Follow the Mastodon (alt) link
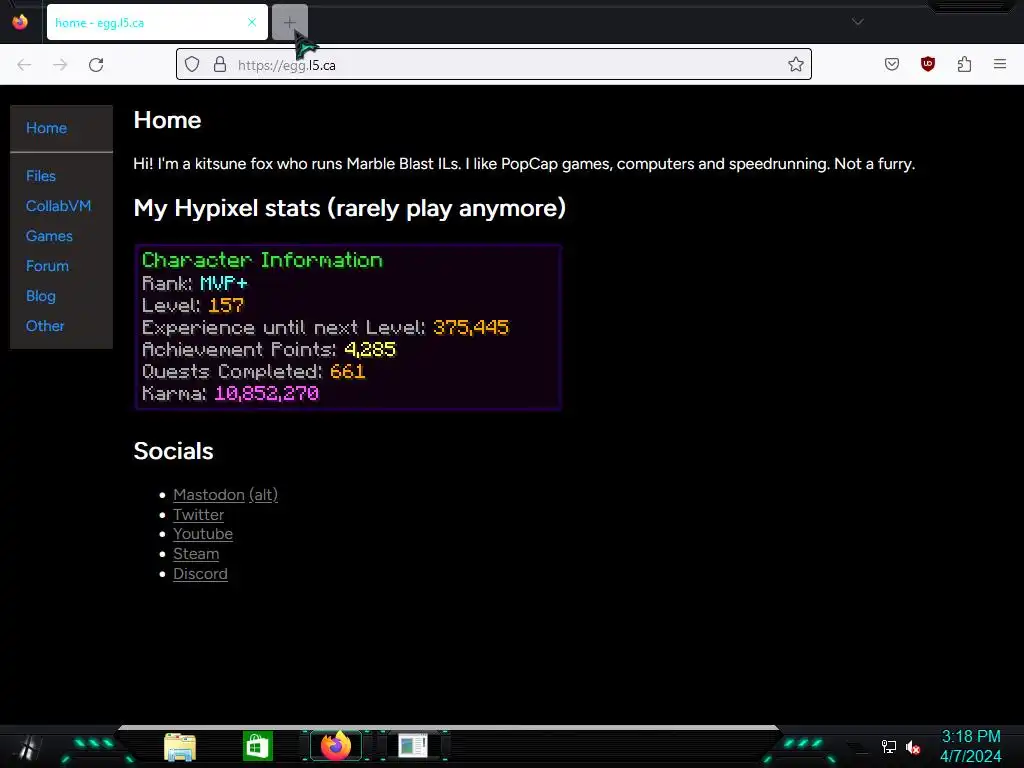Screen dimensions: 1024x768 pos(263,495)
